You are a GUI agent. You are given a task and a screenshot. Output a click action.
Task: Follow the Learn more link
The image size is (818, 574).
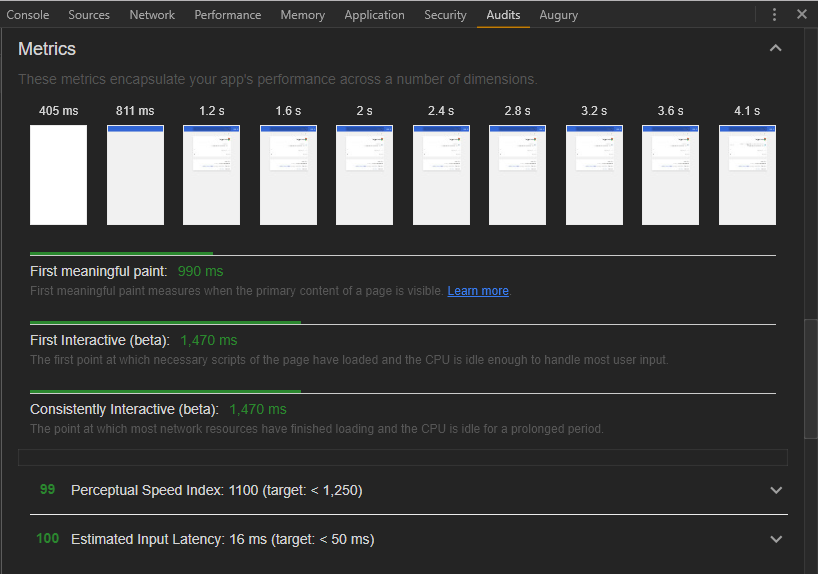tap(478, 291)
